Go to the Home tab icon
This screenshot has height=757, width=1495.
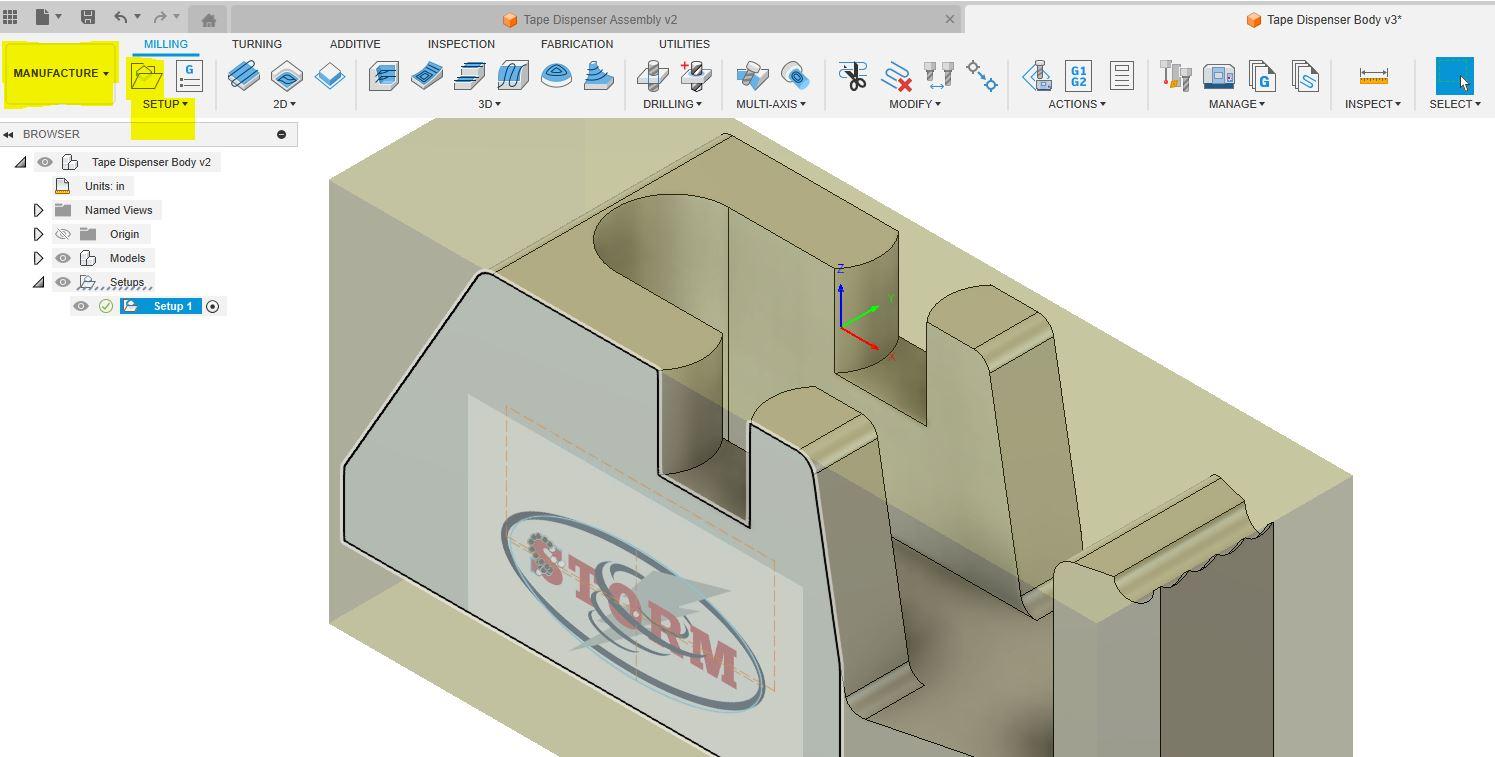pyautogui.click(x=208, y=20)
